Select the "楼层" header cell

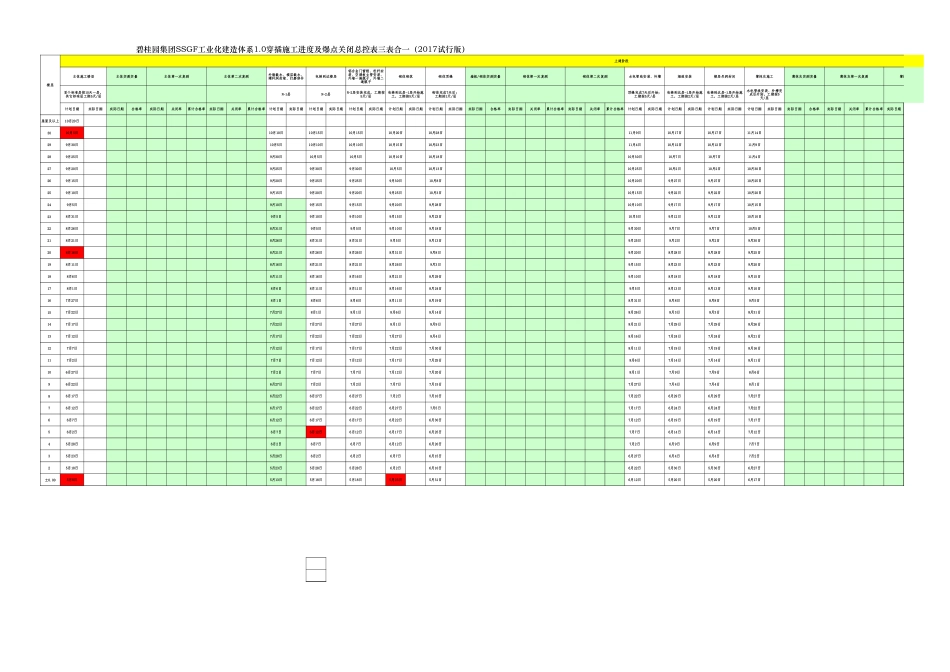click(x=50, y=84)
